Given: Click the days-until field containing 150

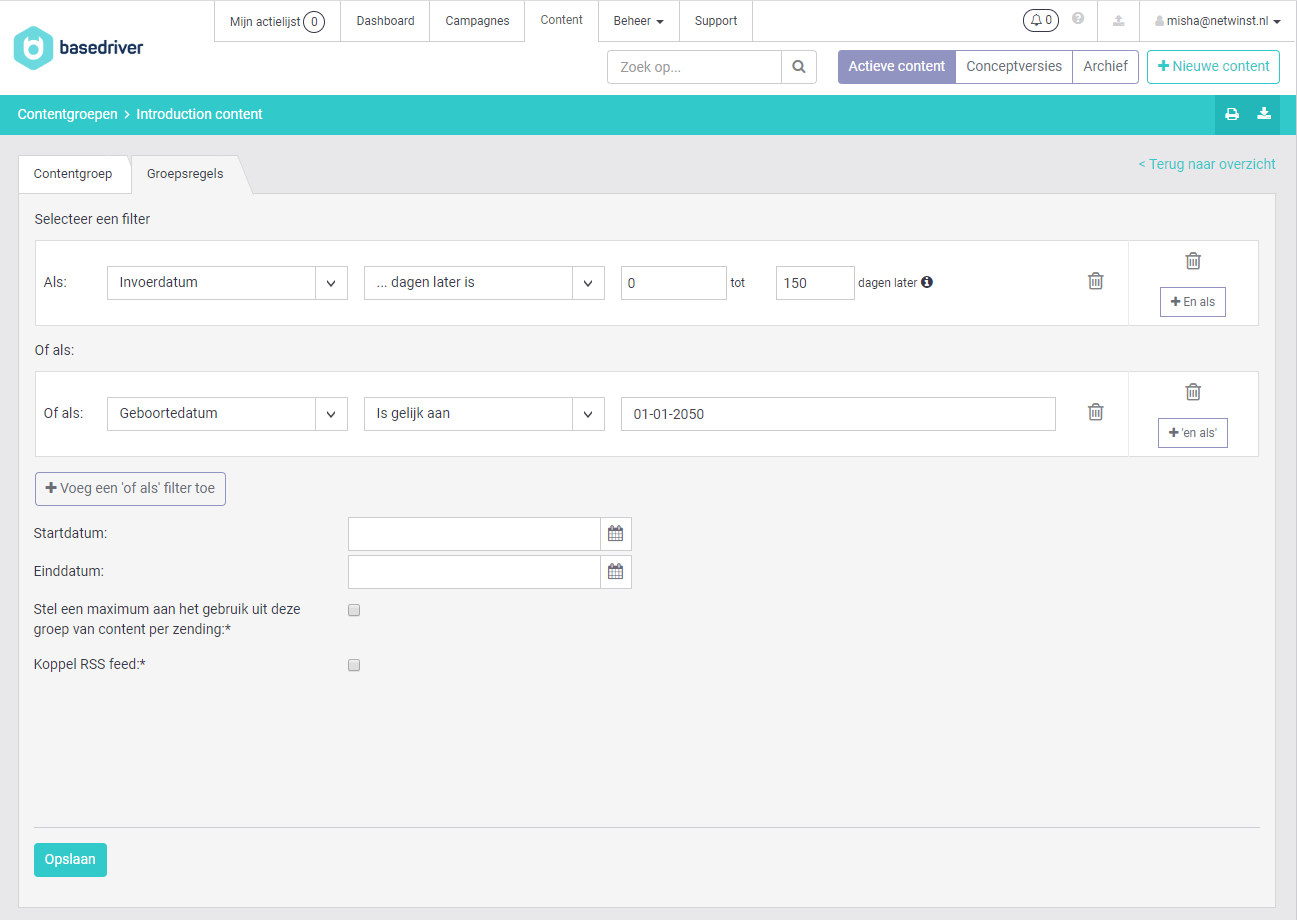Looking at the screenshot, I should click(x=815, y=283).
